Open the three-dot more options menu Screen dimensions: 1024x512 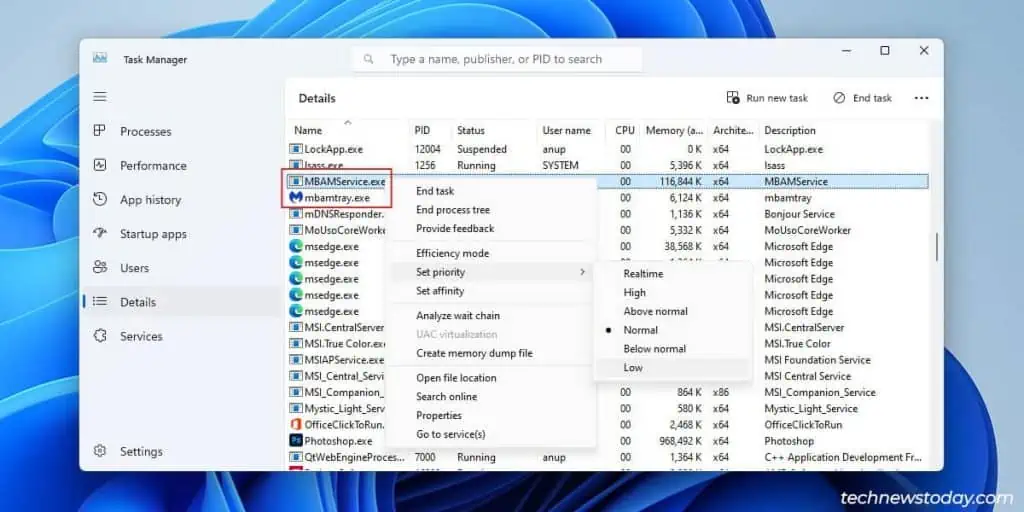coord(921,98)
